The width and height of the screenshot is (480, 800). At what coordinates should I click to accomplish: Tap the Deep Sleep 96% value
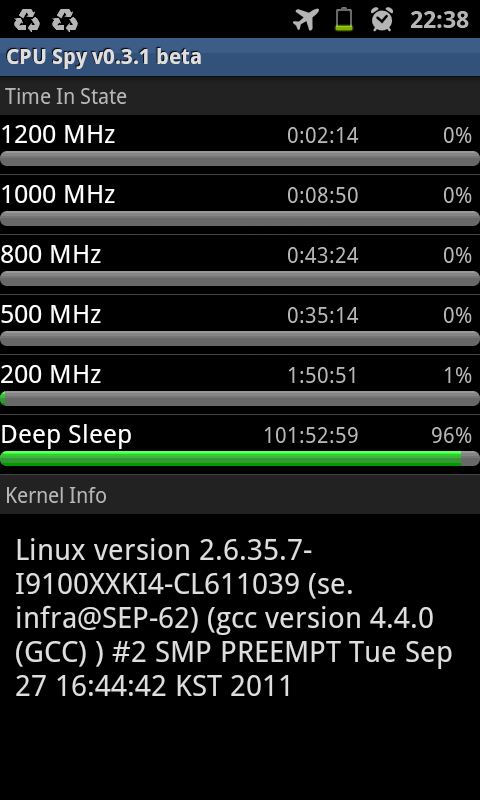451,435
